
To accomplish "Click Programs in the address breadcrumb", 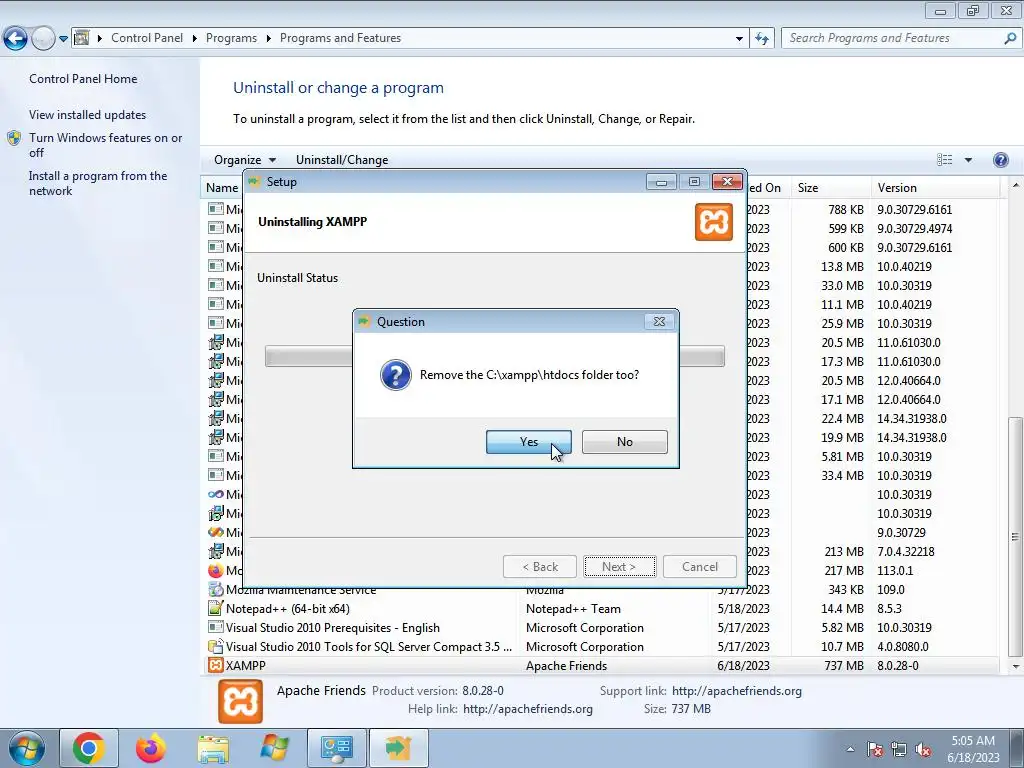I will 231,38.
